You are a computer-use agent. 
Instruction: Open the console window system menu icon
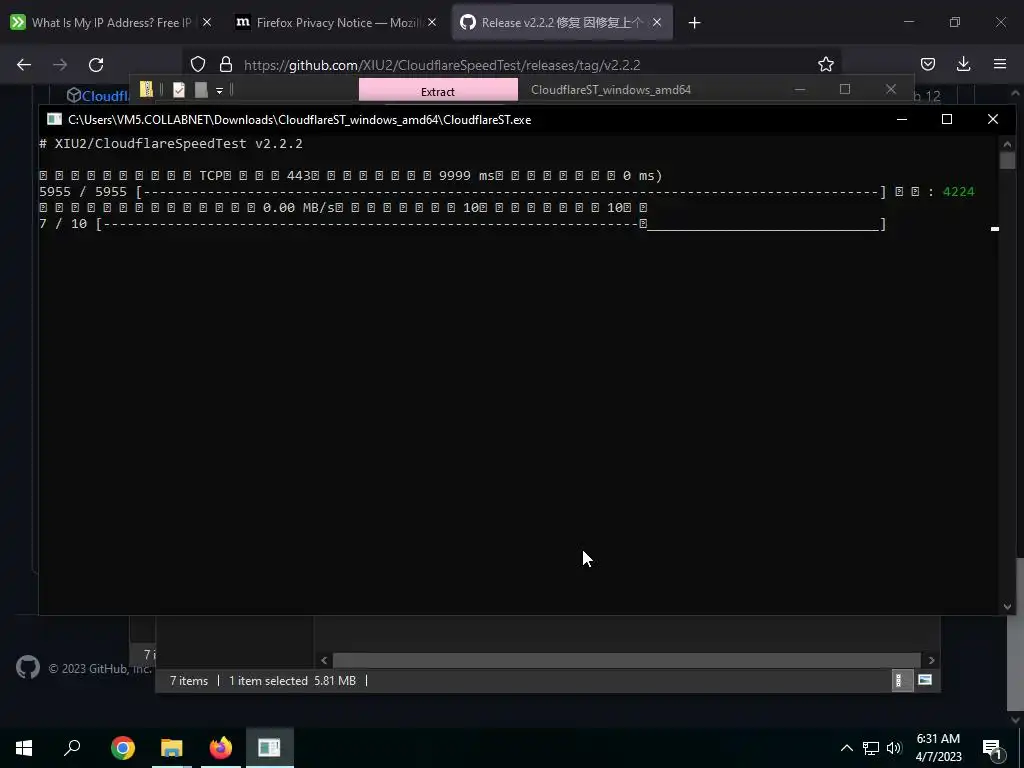(54, 119)
